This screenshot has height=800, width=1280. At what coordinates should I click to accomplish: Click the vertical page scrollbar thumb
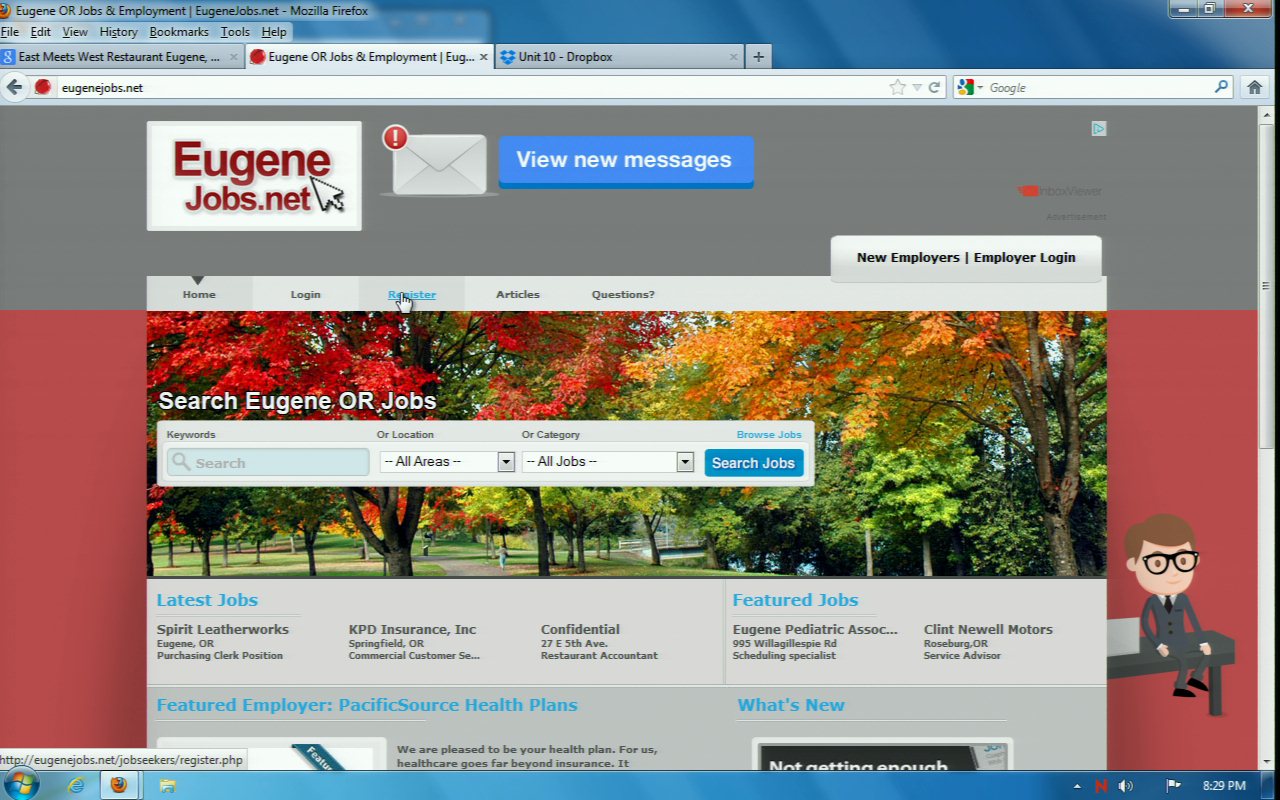coord(1267,280)
